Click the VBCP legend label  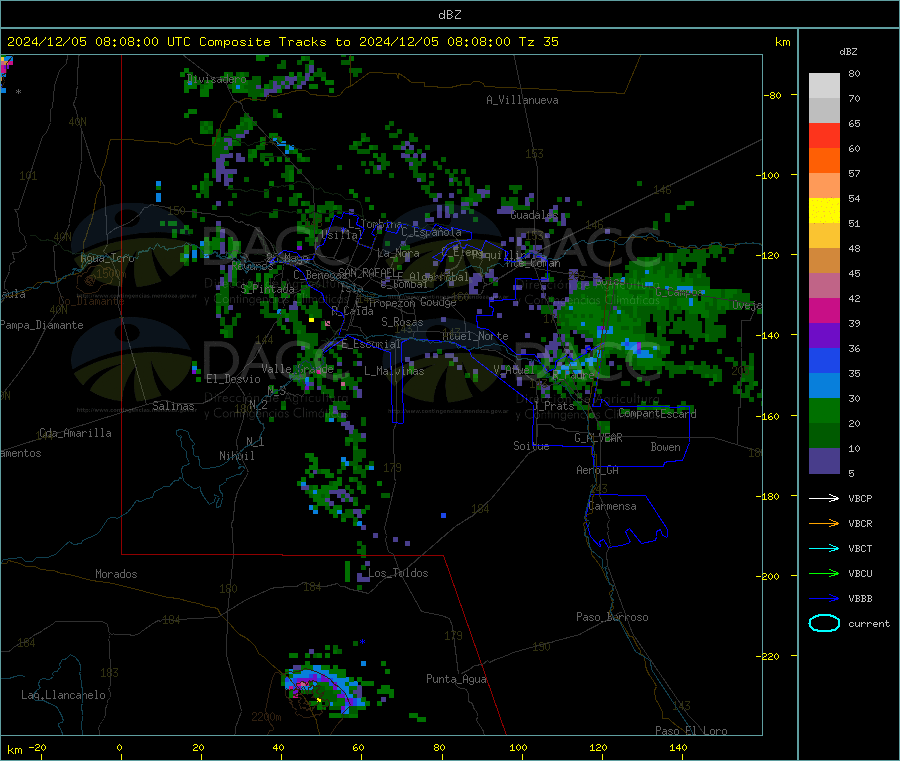(x=860, y=499)
